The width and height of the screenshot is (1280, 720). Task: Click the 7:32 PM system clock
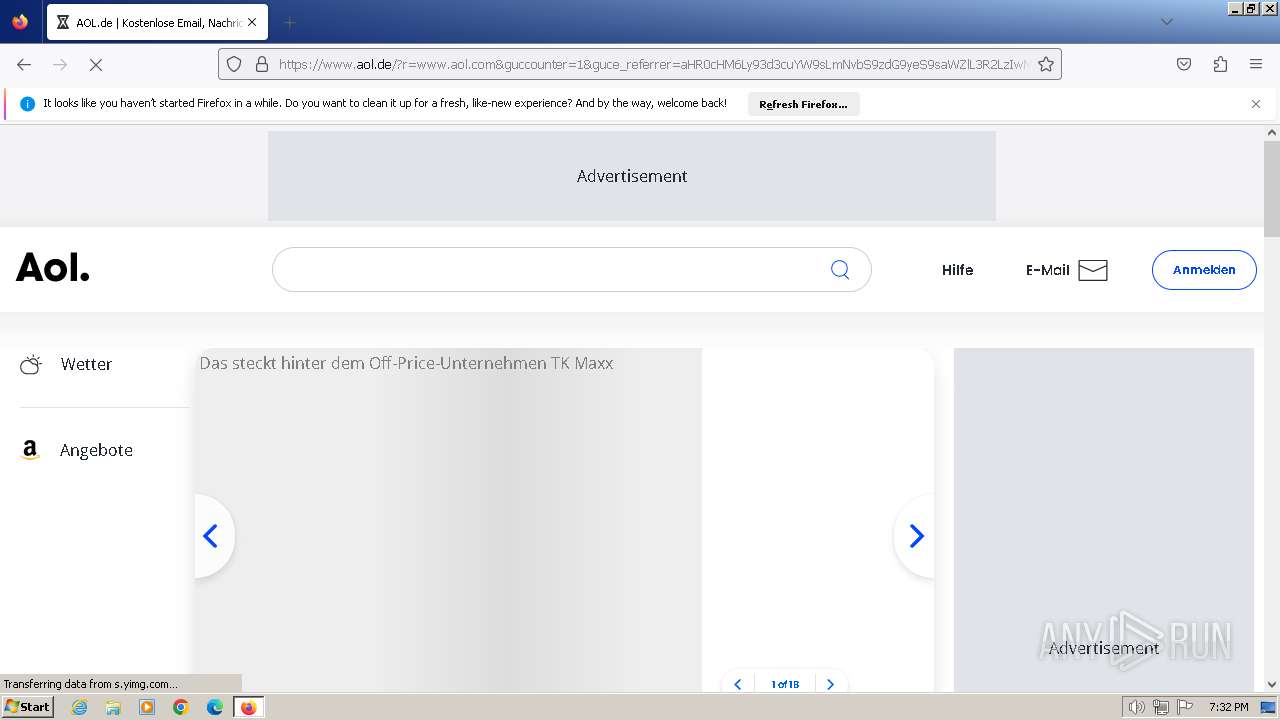1228,707
